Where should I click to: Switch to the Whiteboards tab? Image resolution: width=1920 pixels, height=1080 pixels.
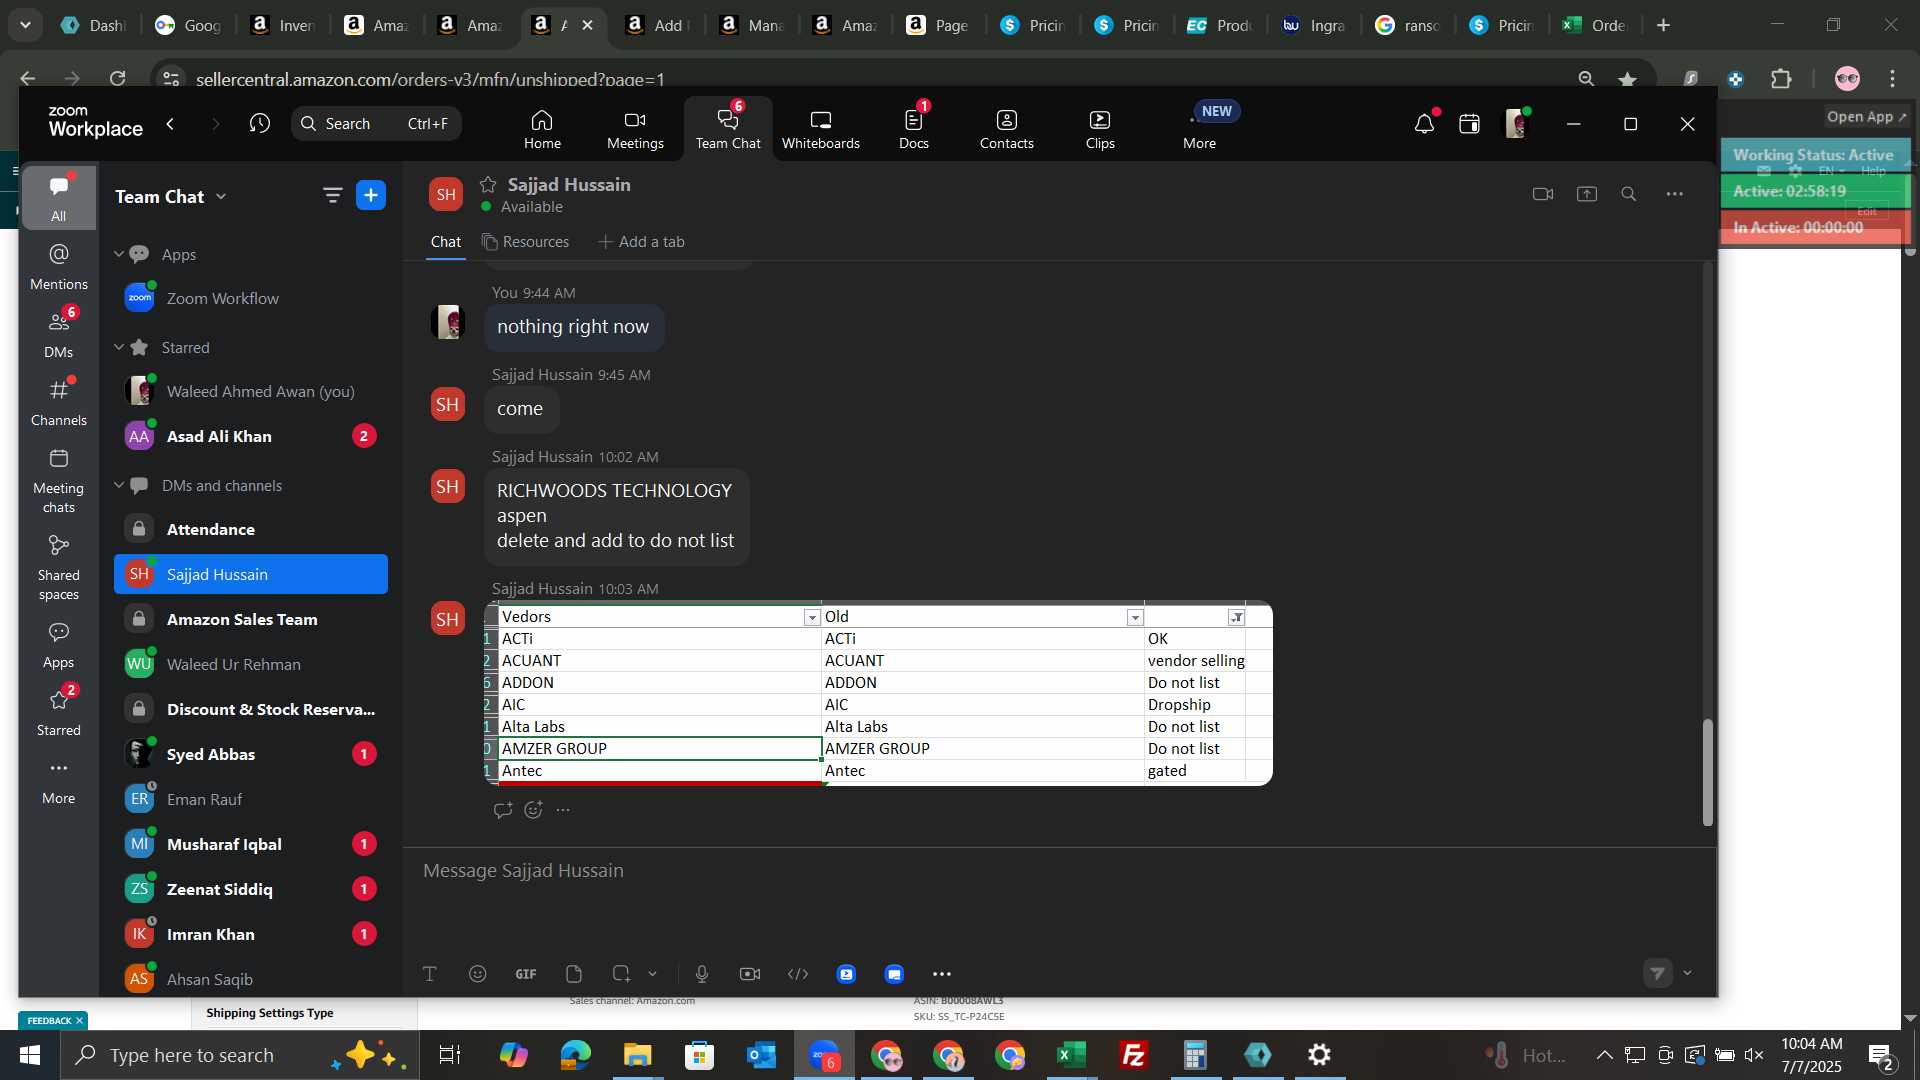coord(820,129)
